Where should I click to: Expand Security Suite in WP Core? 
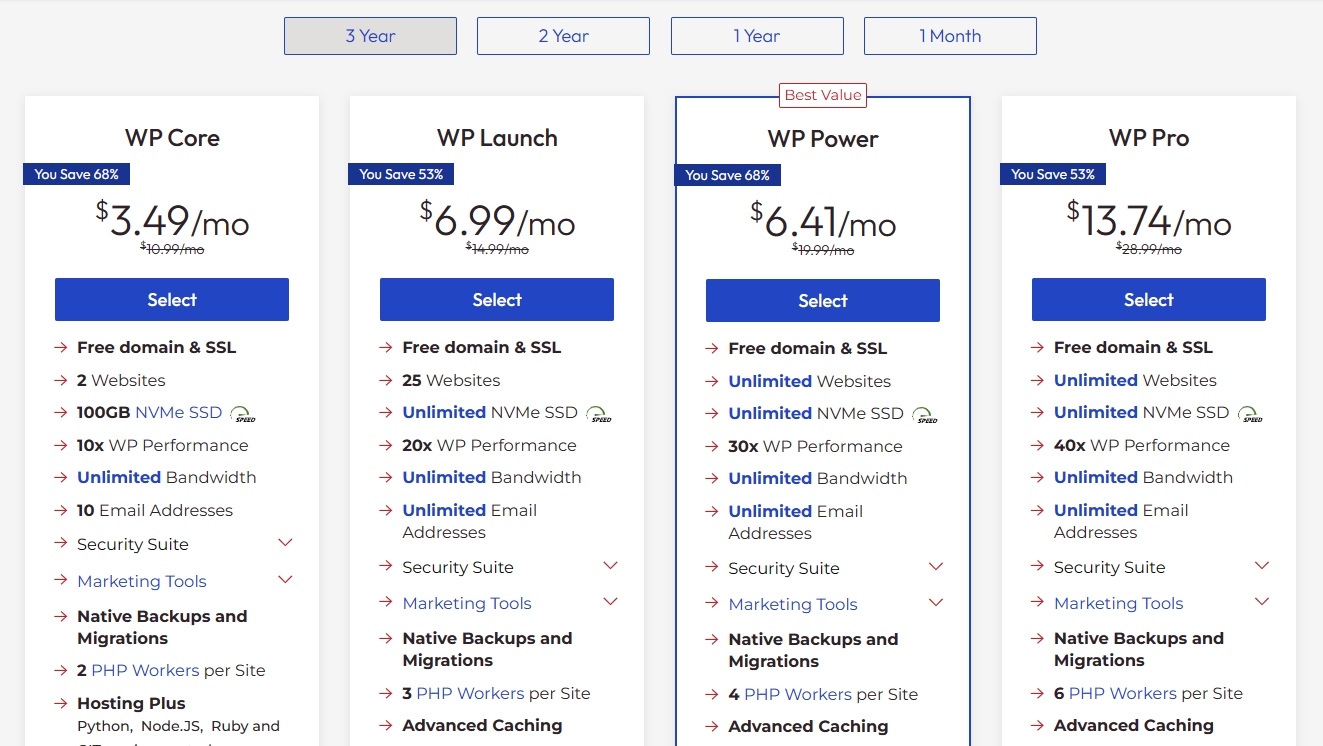[x=285, y=543]
